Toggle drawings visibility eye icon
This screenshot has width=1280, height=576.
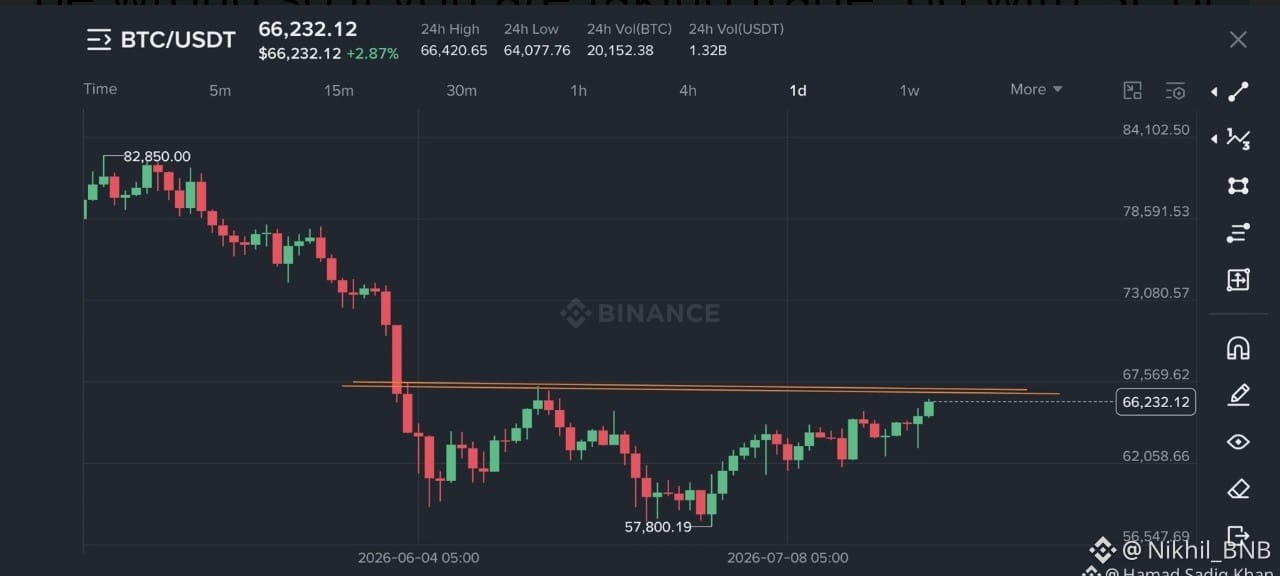(1238, 442)
